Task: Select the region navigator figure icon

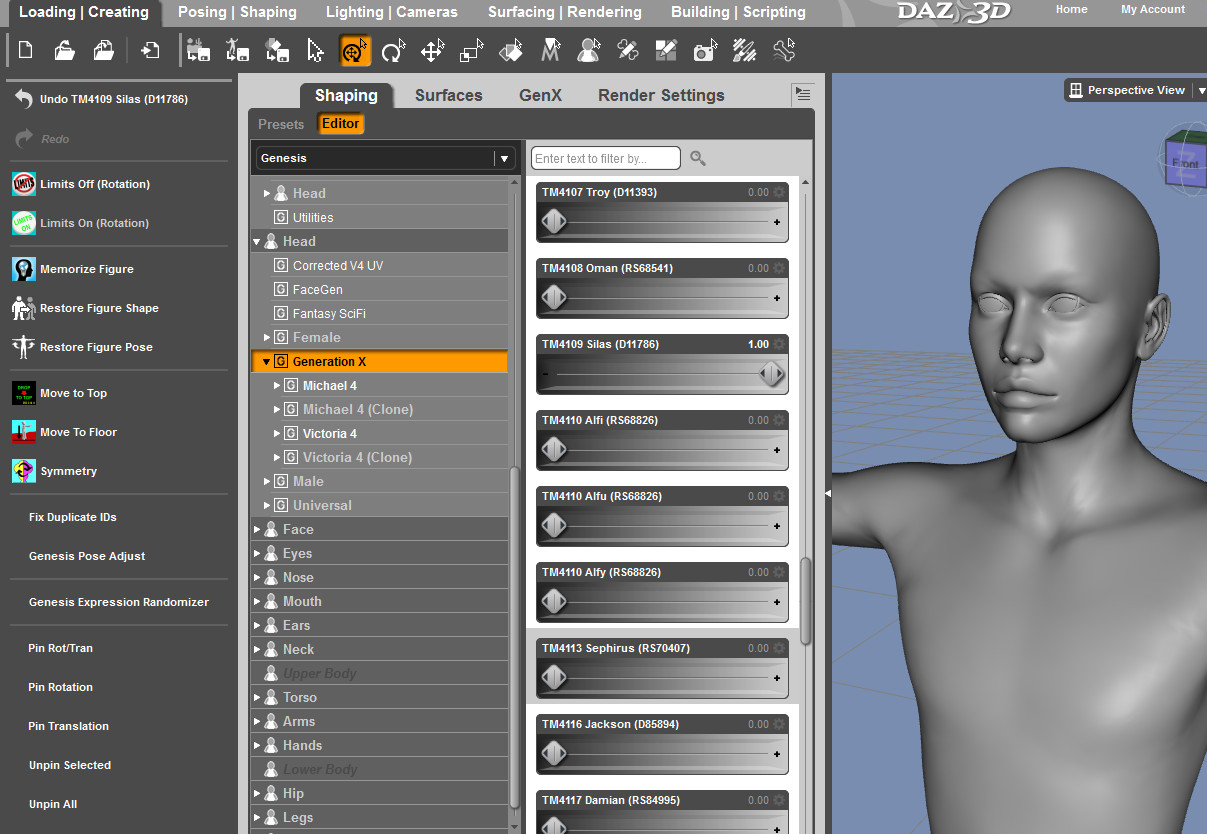Action: click(x=589, y=50)
